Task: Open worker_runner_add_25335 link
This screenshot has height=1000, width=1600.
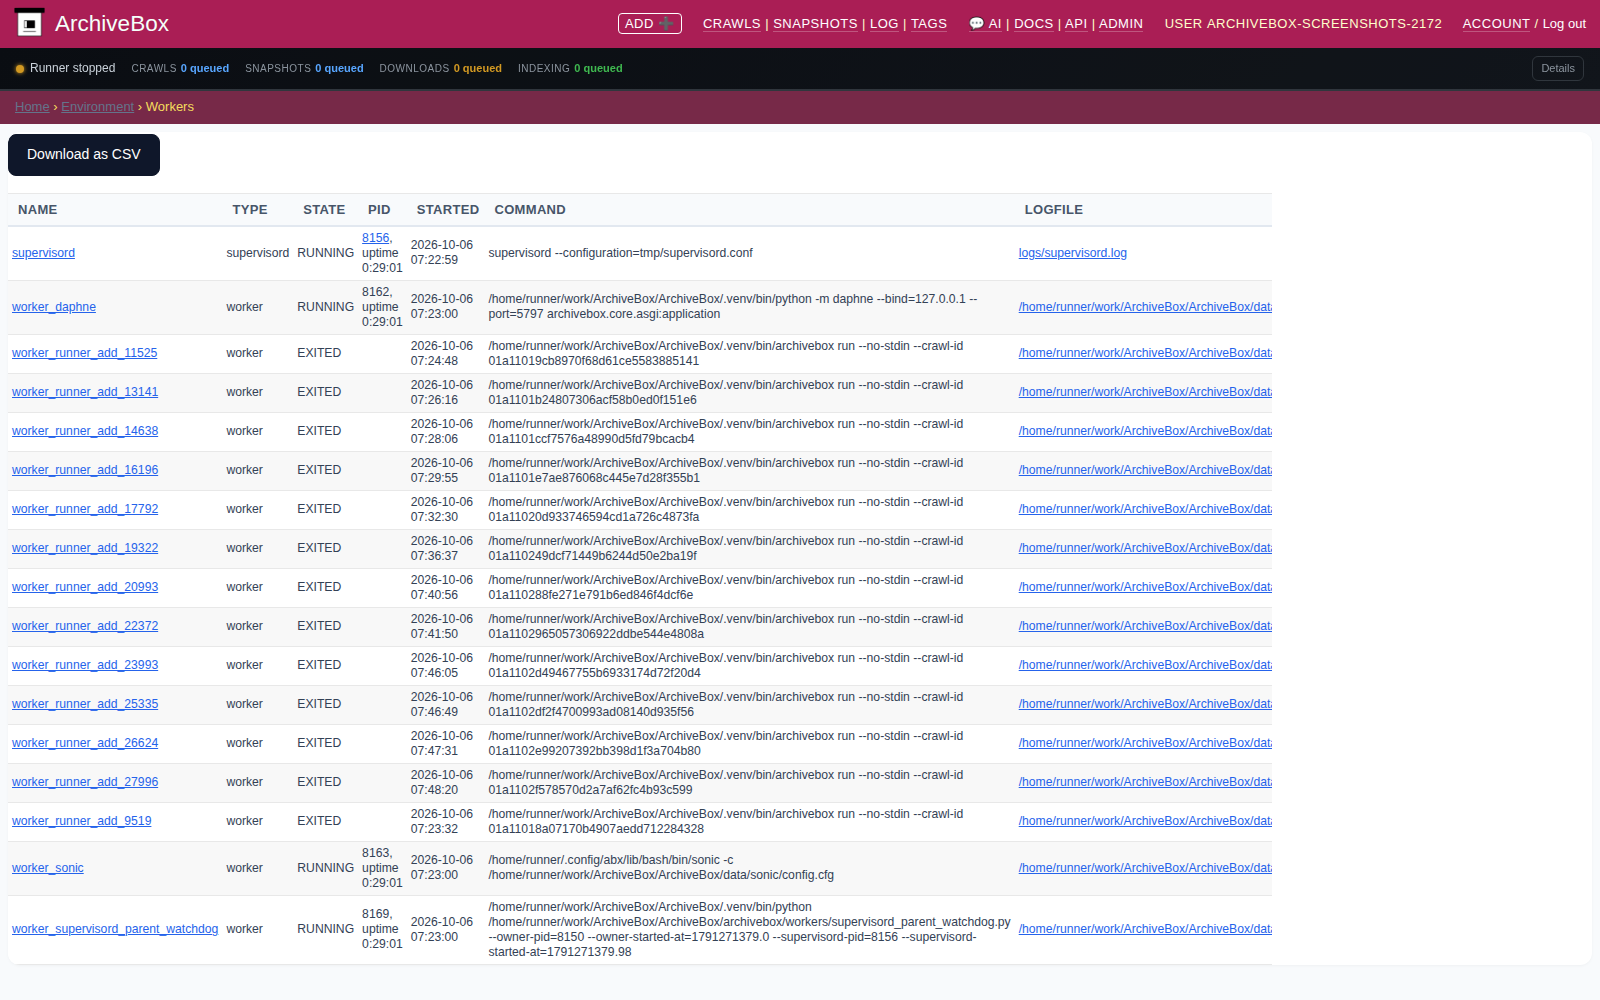Action: (85, 704)
